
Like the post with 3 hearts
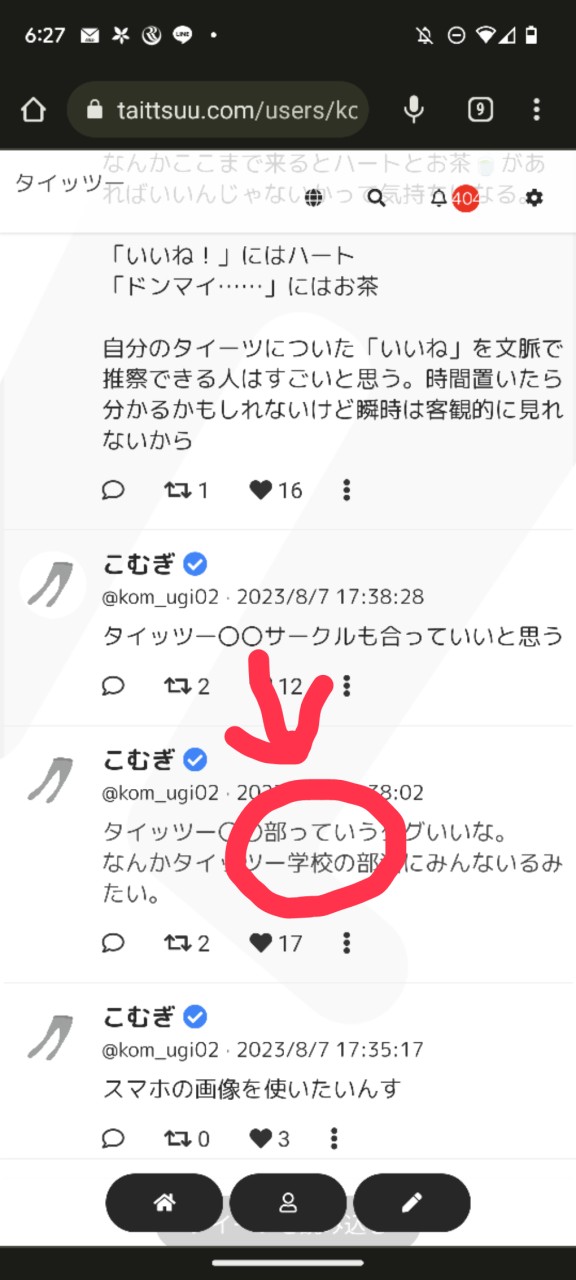[x=261, y=1138]
